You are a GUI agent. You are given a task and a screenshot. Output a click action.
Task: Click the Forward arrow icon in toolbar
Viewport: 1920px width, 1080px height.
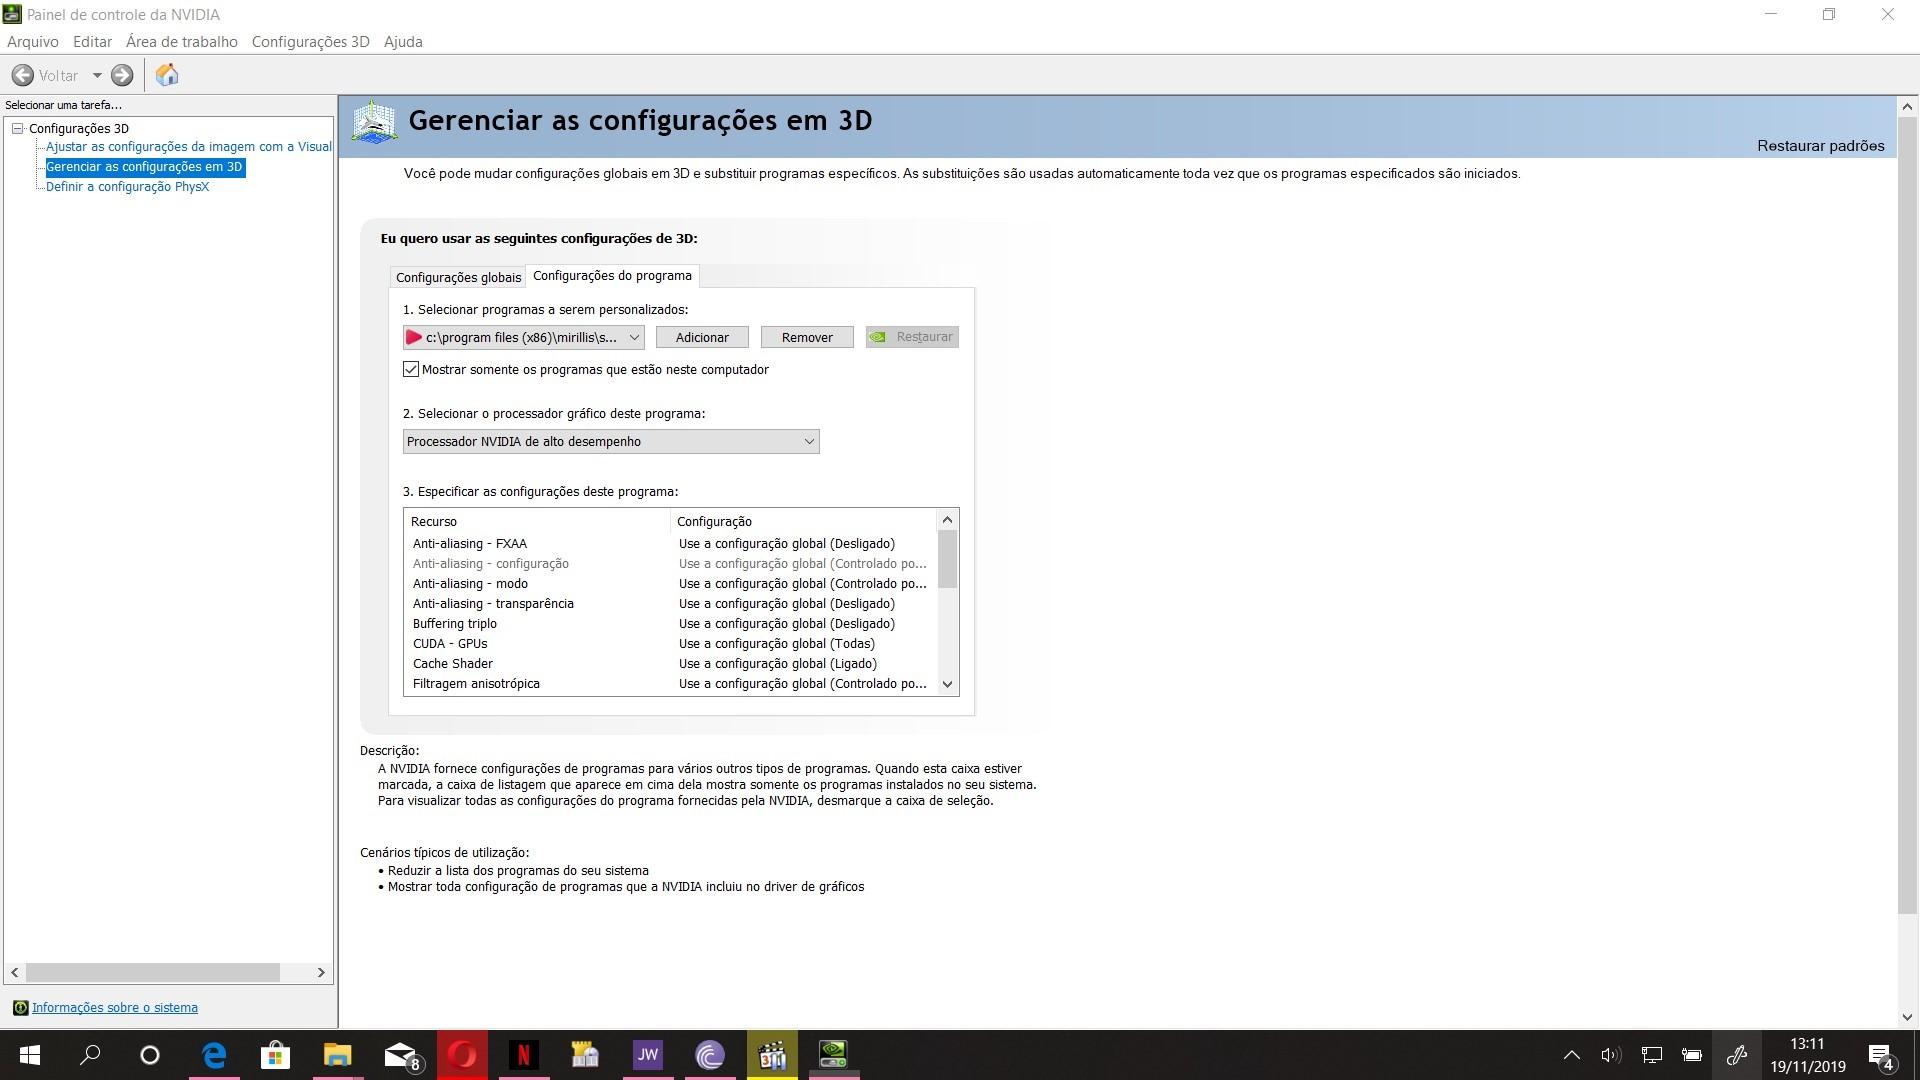click(122, 75)
